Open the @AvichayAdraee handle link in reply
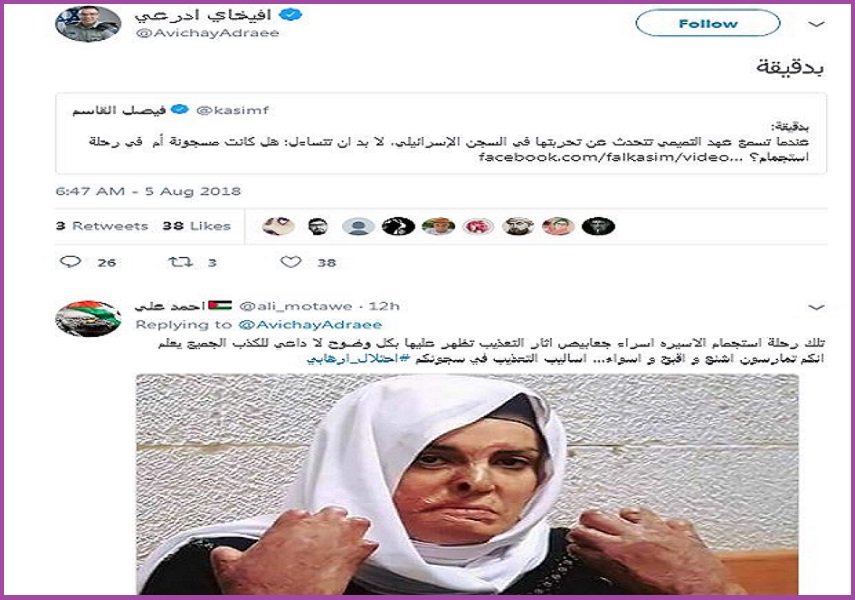855x600 pixels. 310,325
